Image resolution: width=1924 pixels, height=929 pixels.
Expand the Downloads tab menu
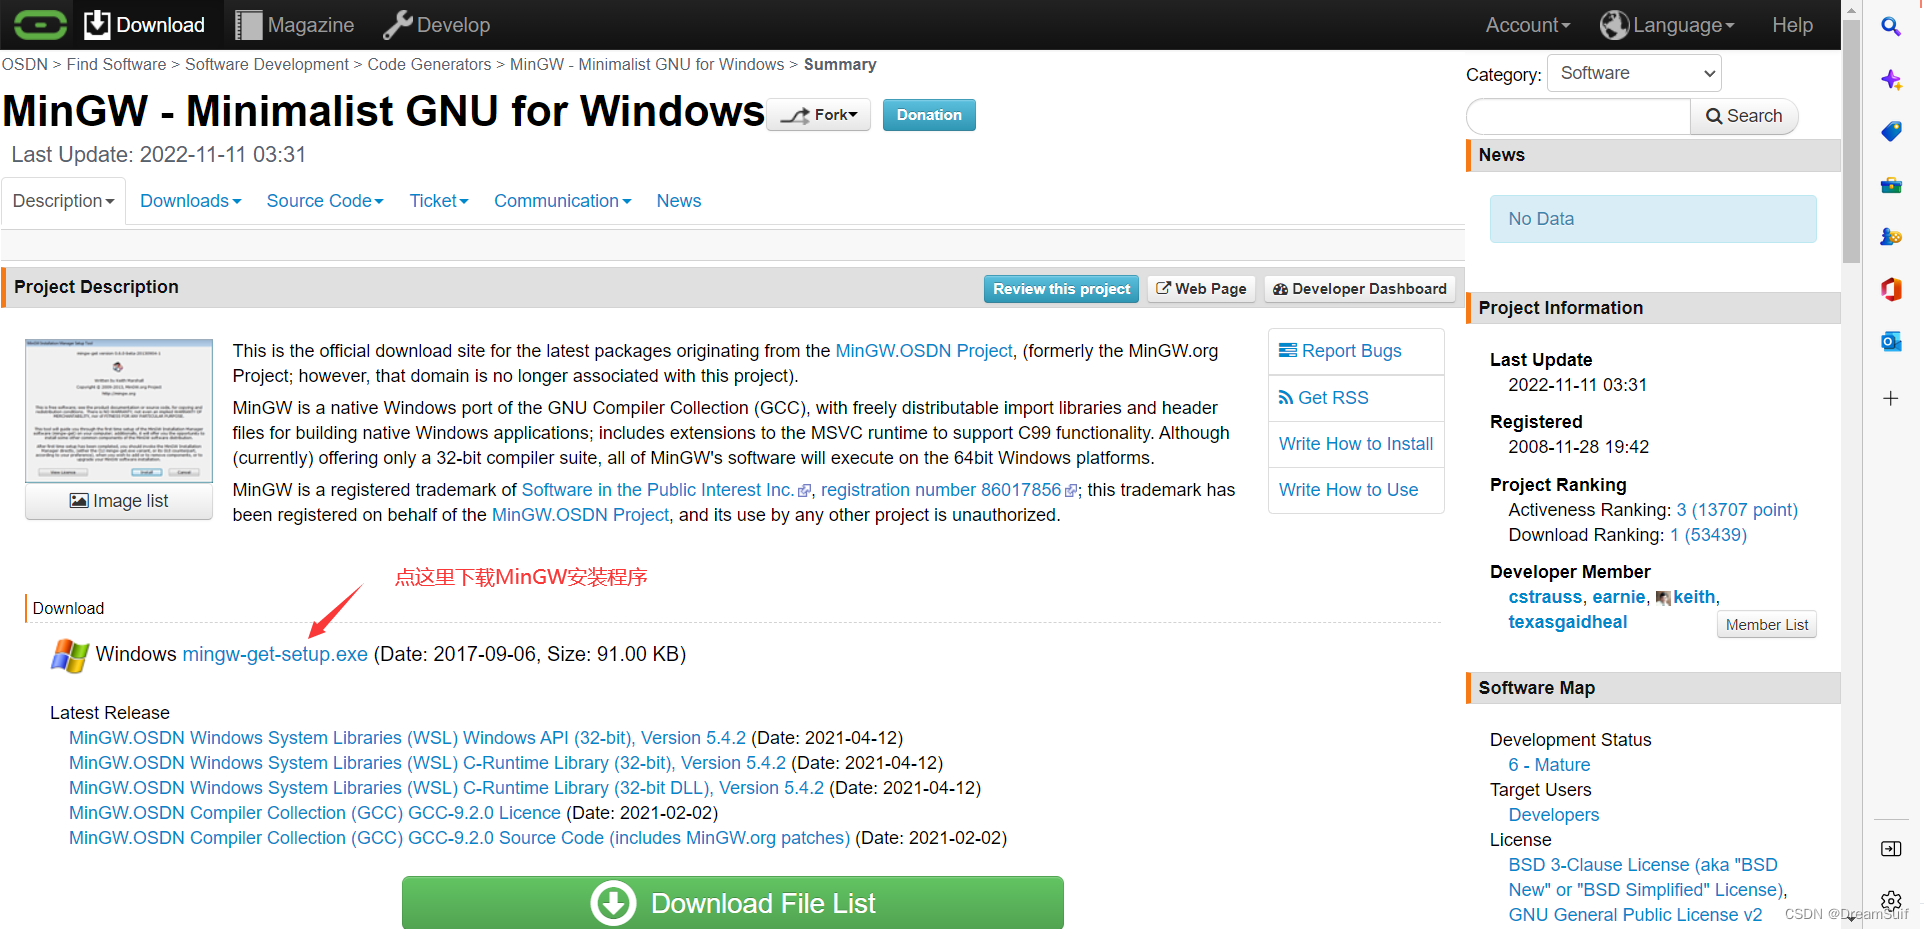190,201
